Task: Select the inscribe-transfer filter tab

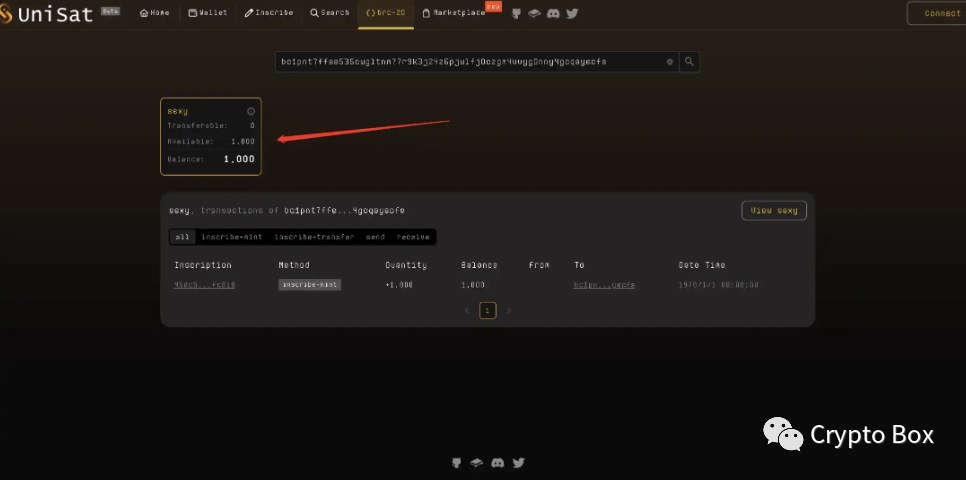Action: tap(314, 237)
